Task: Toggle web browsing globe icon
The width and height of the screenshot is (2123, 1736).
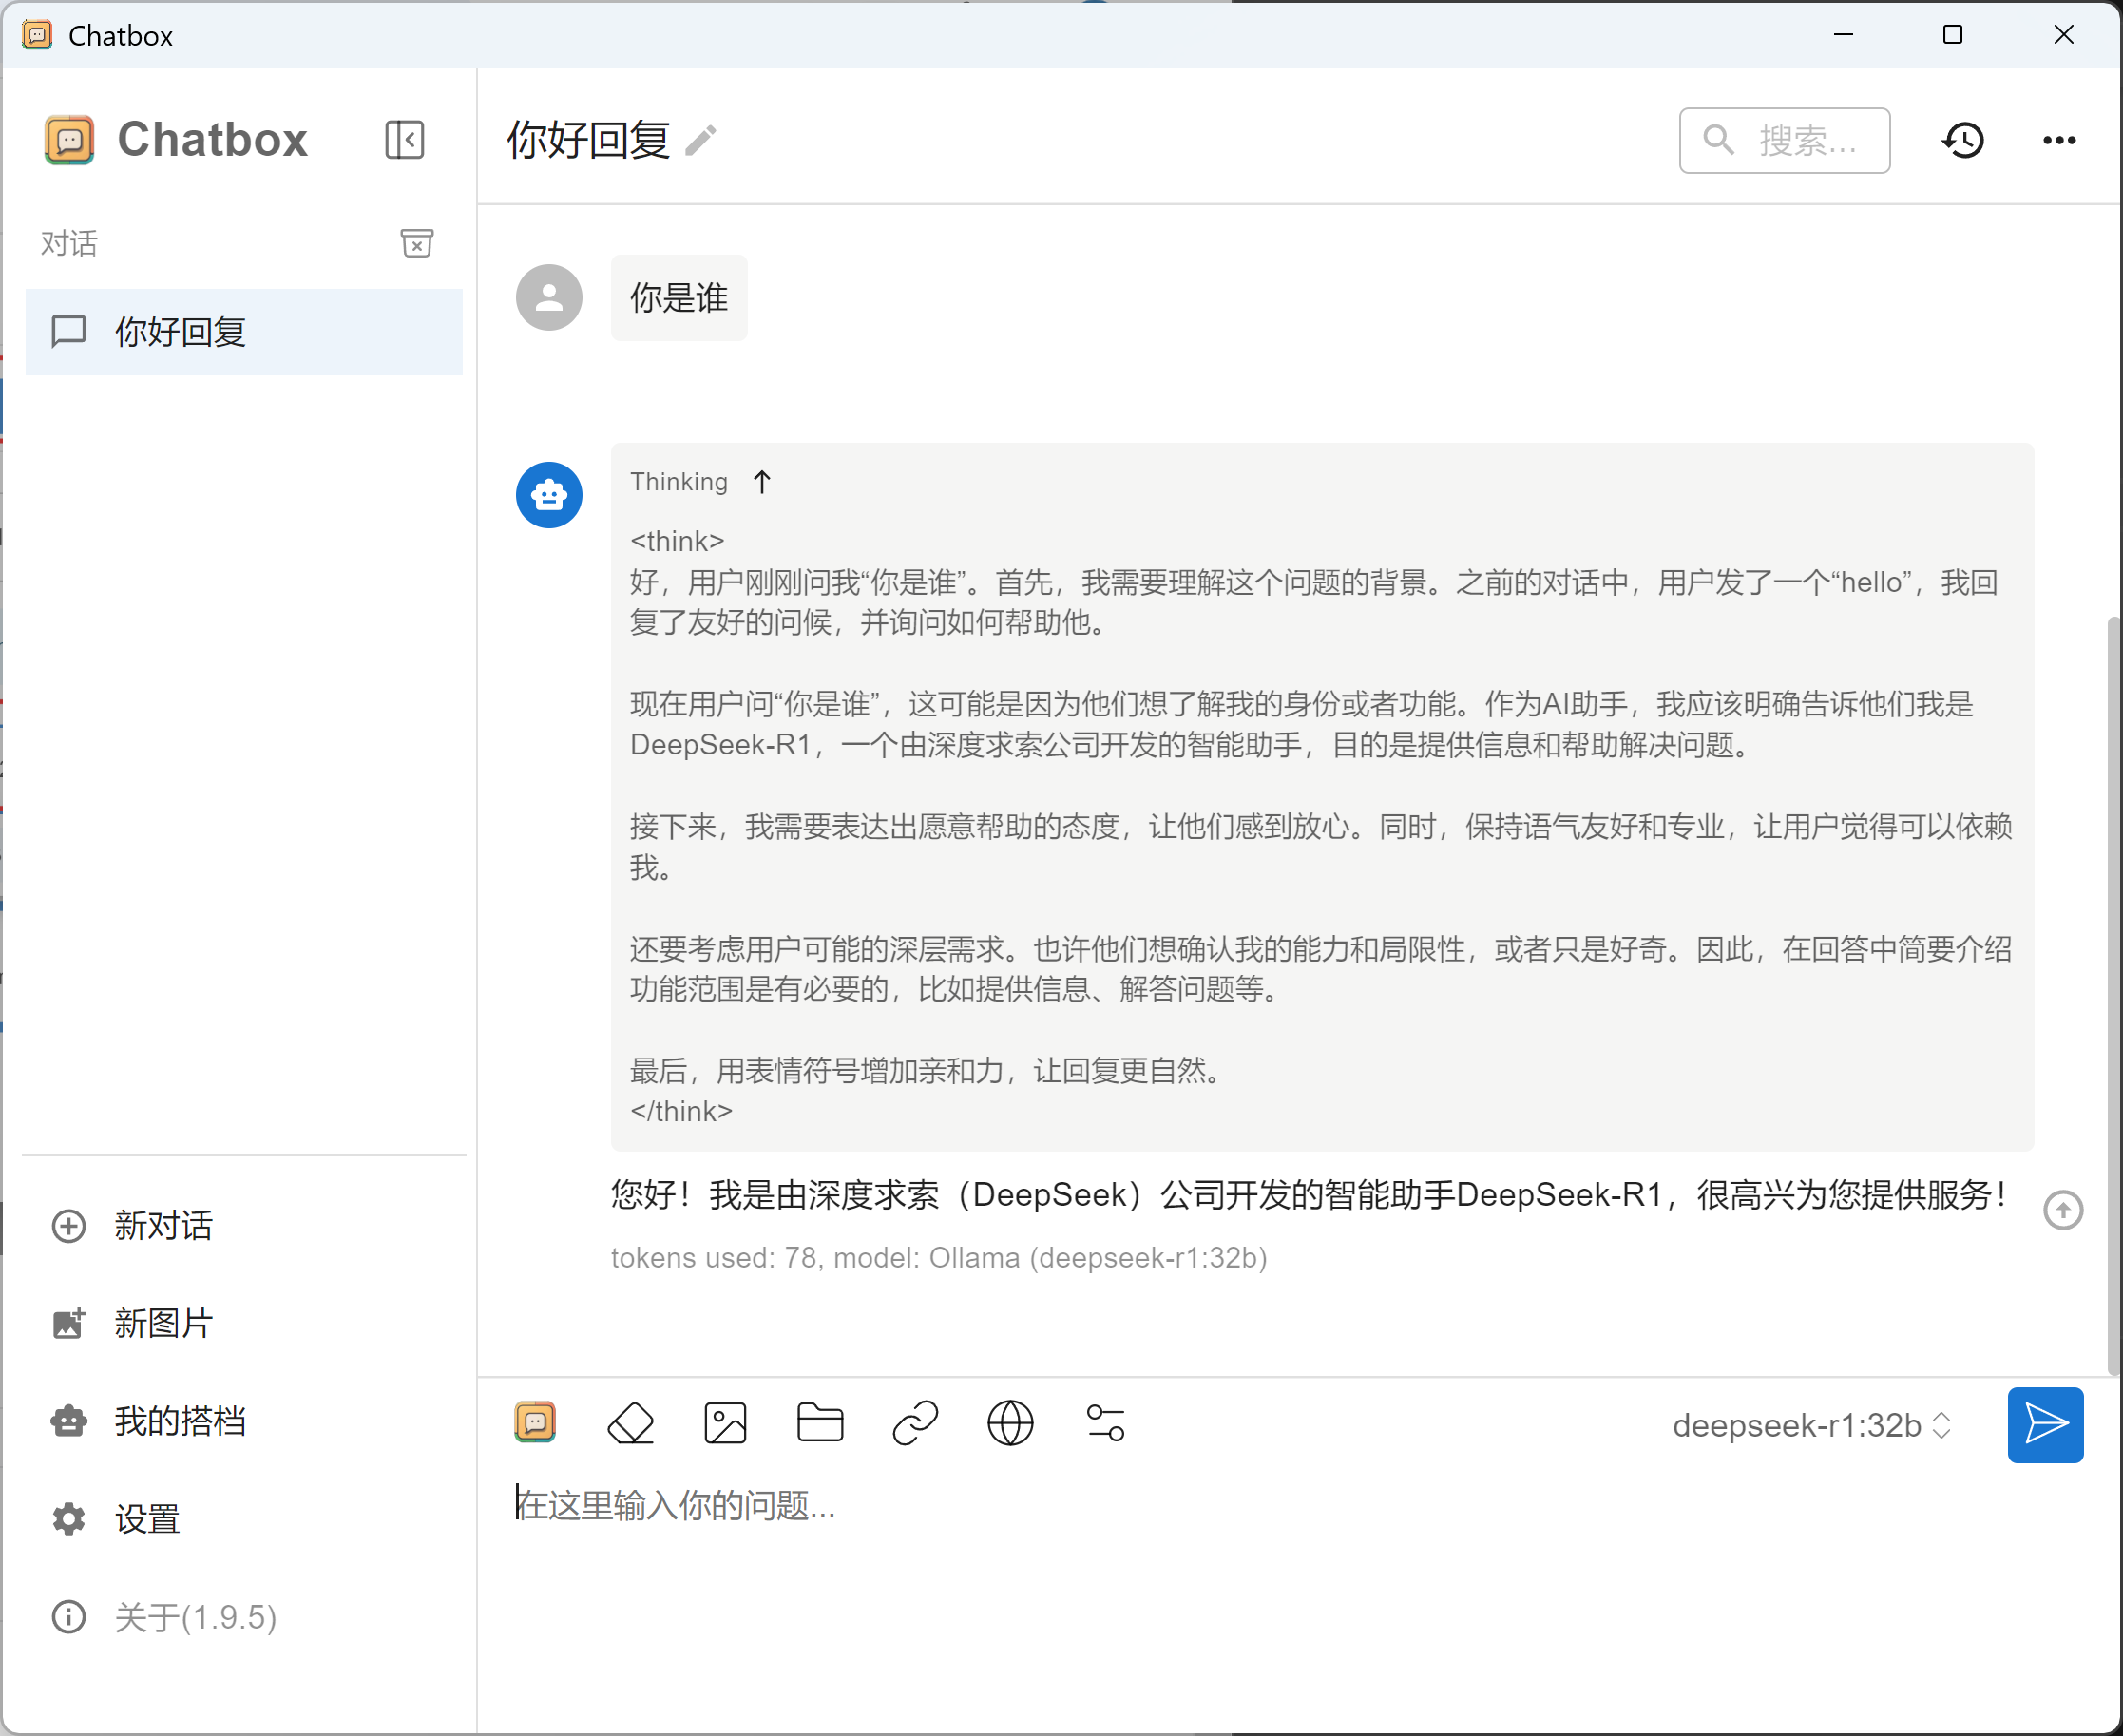Action: (1010, 1423)
